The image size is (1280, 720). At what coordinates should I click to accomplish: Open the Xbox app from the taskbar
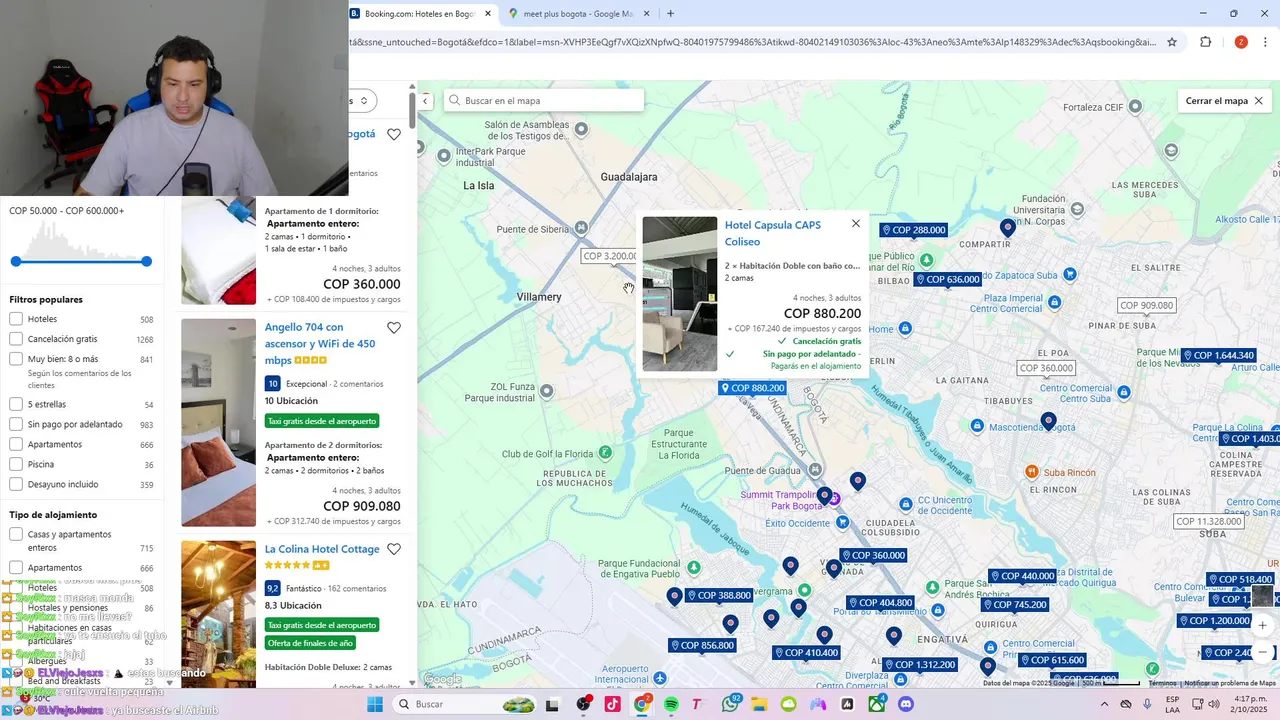click(x=877, y=704)
